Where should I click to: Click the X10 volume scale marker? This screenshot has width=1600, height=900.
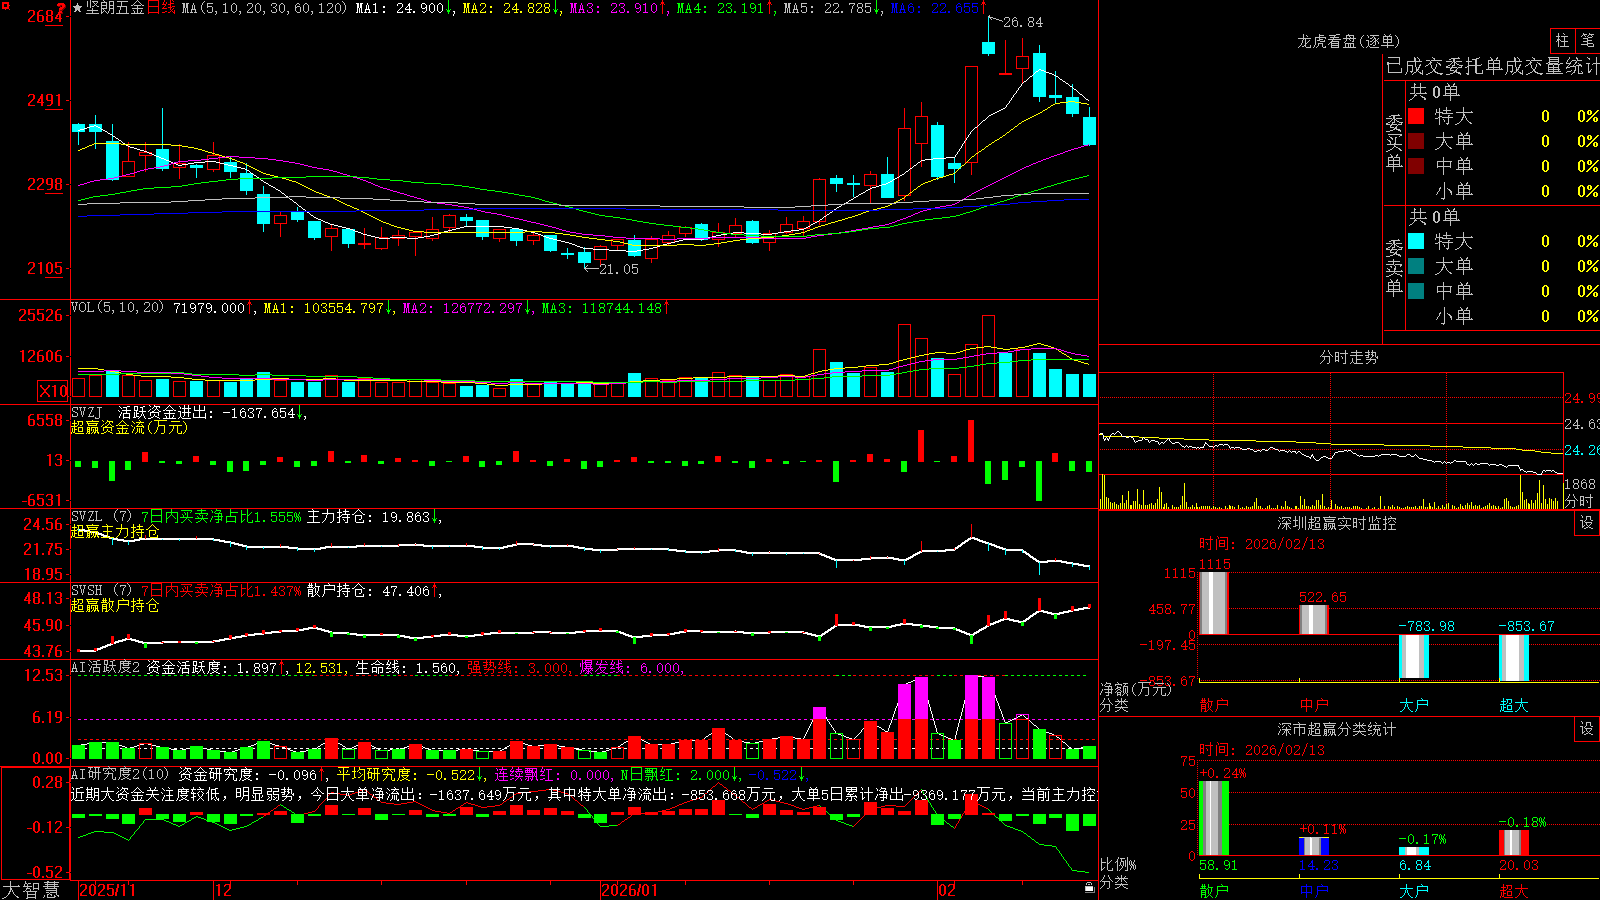click(53, 391)
